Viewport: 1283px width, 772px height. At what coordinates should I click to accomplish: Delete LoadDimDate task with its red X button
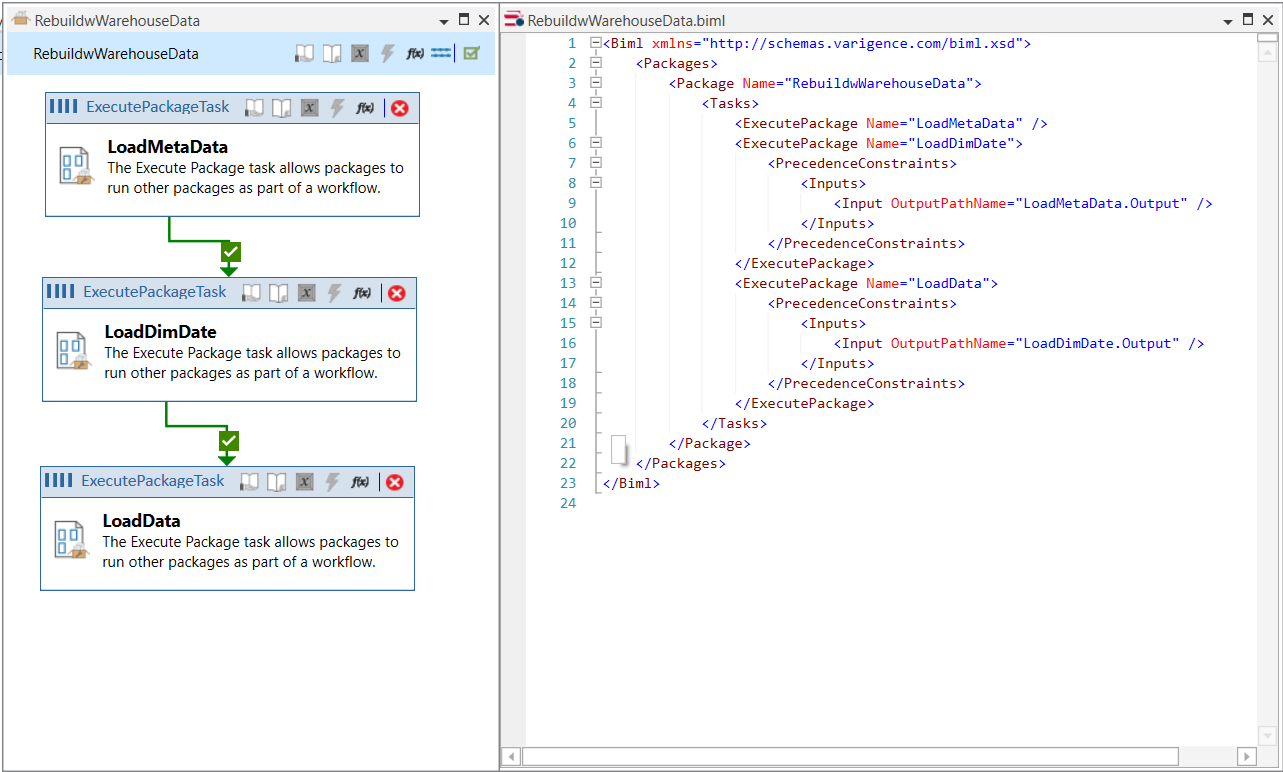(x=398, y=292)
